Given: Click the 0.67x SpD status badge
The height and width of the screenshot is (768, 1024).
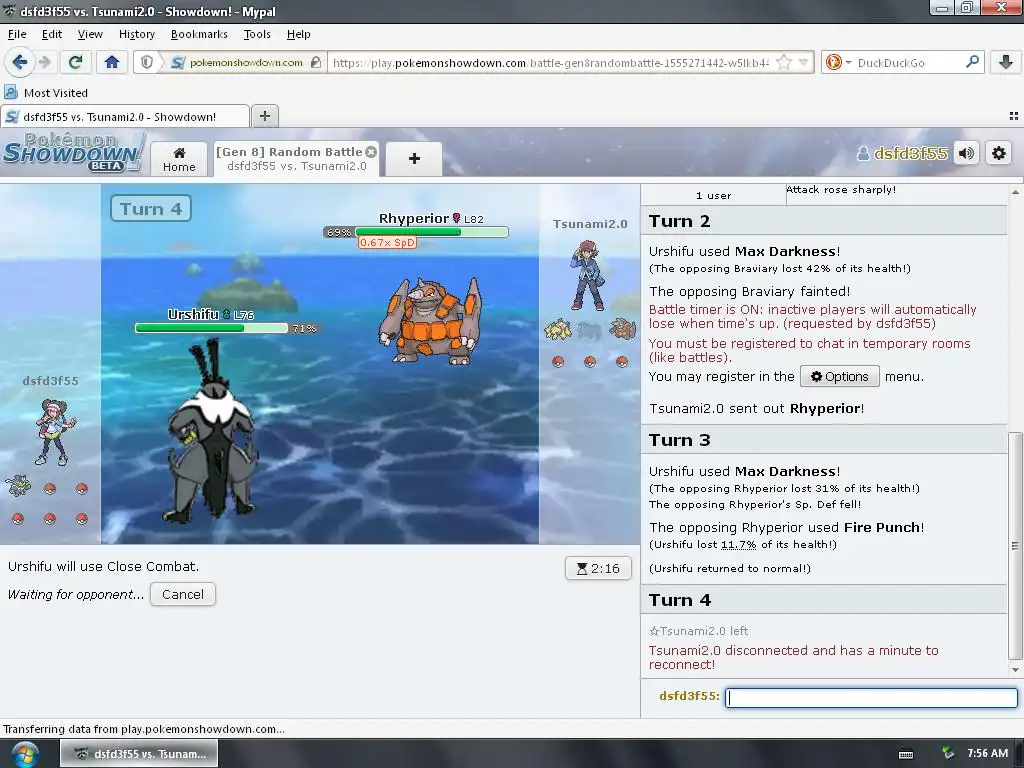Looking at the screenshot, I should click(387, 242).
